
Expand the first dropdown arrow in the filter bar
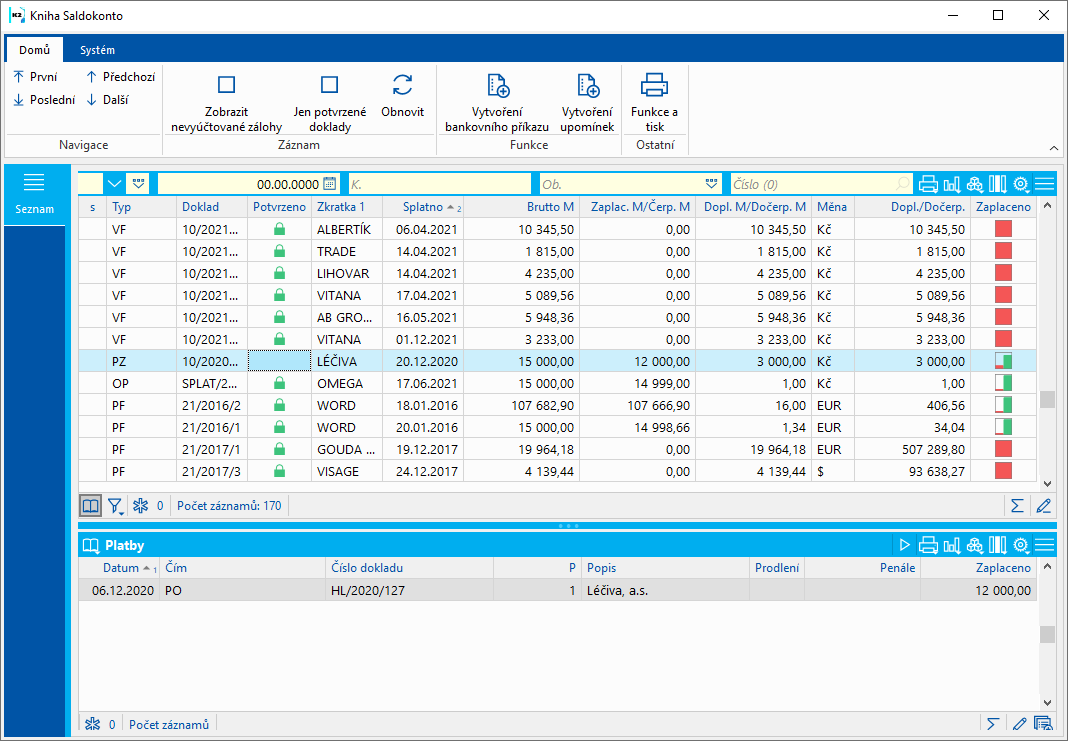click(x=114, y=184)
